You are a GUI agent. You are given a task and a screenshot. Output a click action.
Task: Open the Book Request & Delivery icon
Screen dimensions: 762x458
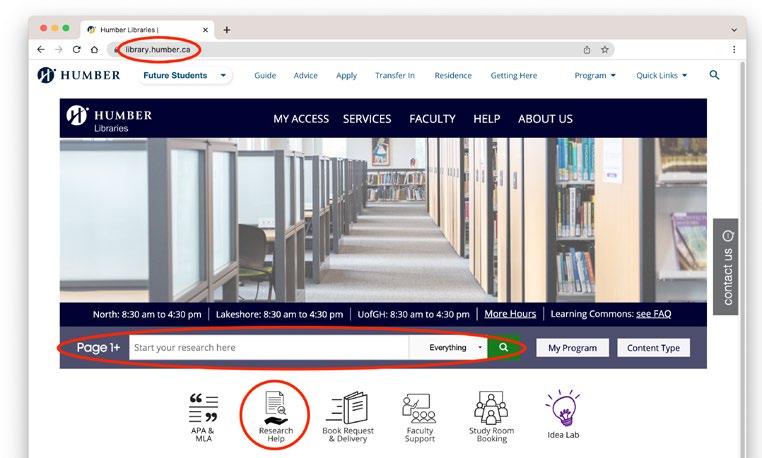[x=348, y=417]
